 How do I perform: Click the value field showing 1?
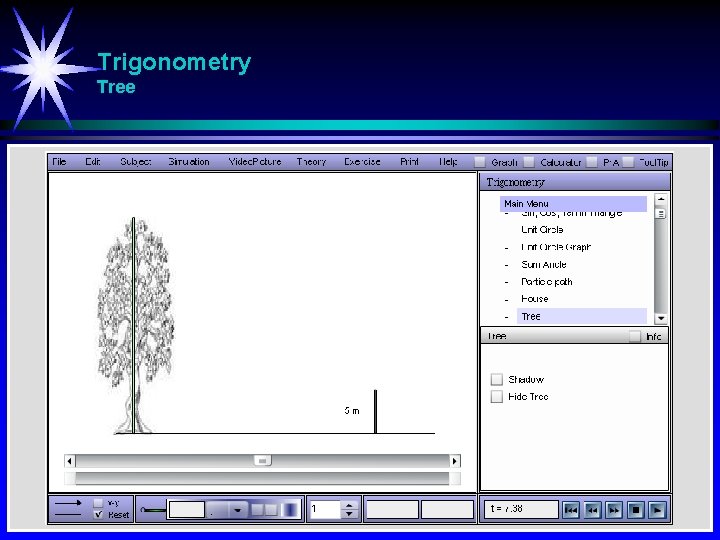(325, 510)
